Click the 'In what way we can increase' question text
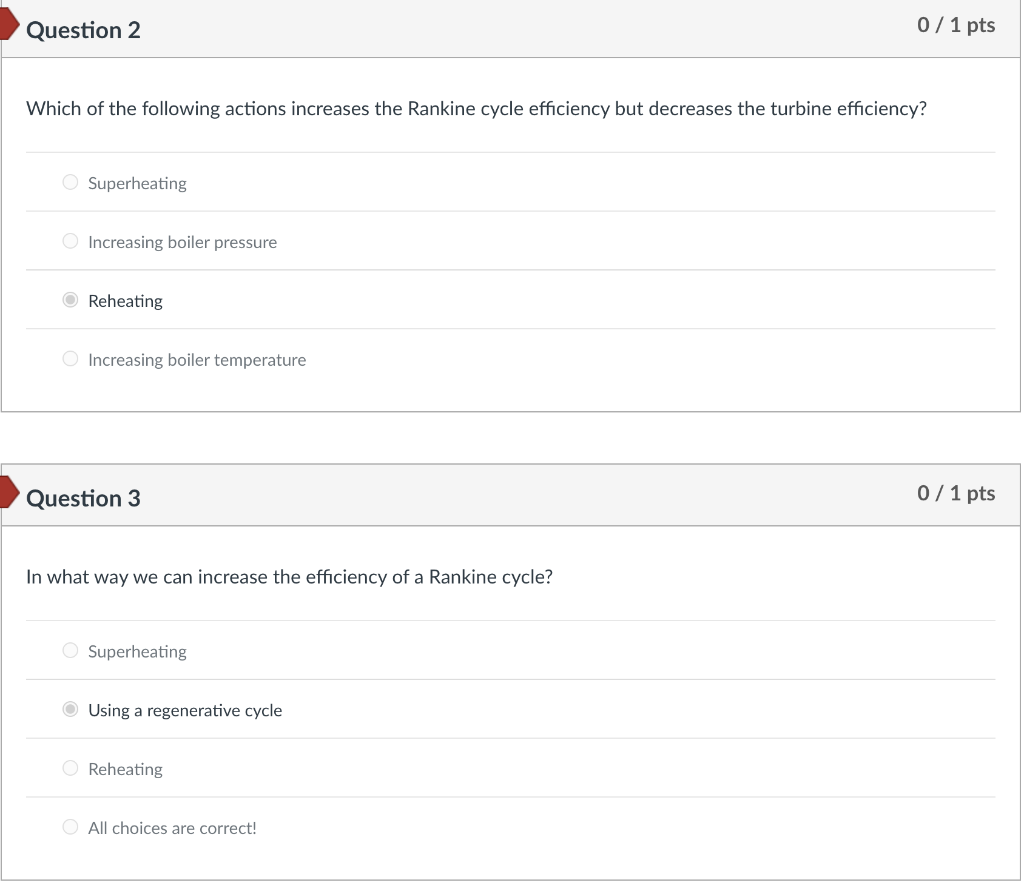Viewport: 1024px width, 891px height. coord(289,577)
